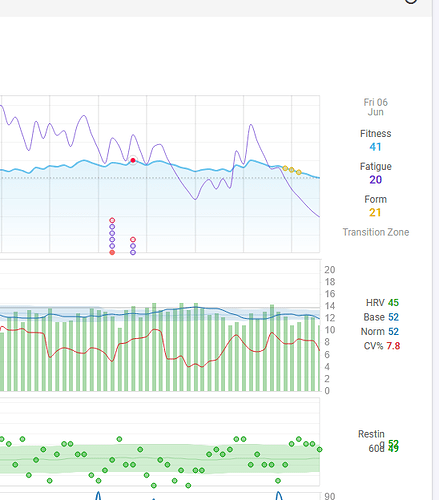Click the red hollow circle atop the shorter stack
Viewport: 439px width, 500px height.
click(x=133, y=239)
